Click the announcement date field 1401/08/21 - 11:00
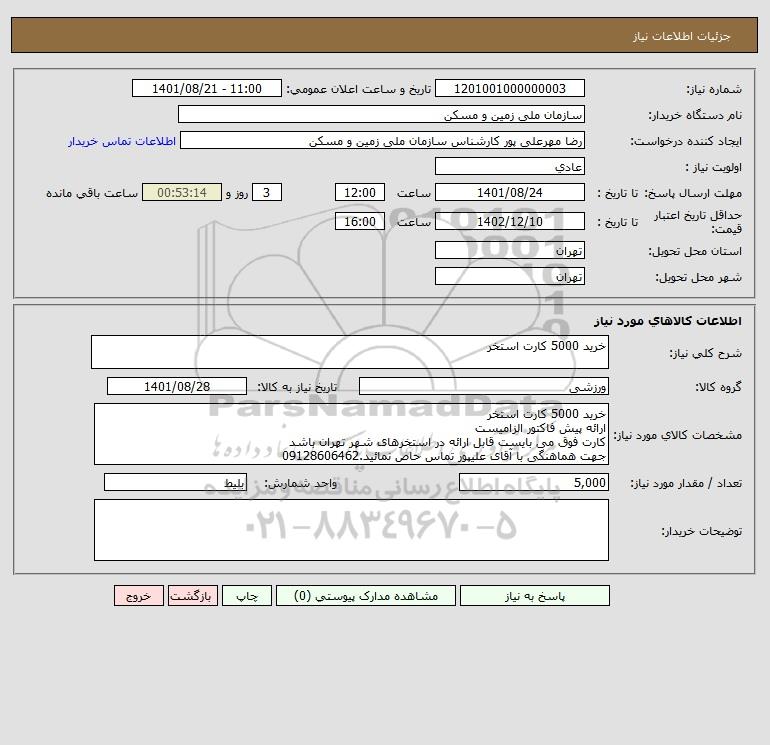 207,88
